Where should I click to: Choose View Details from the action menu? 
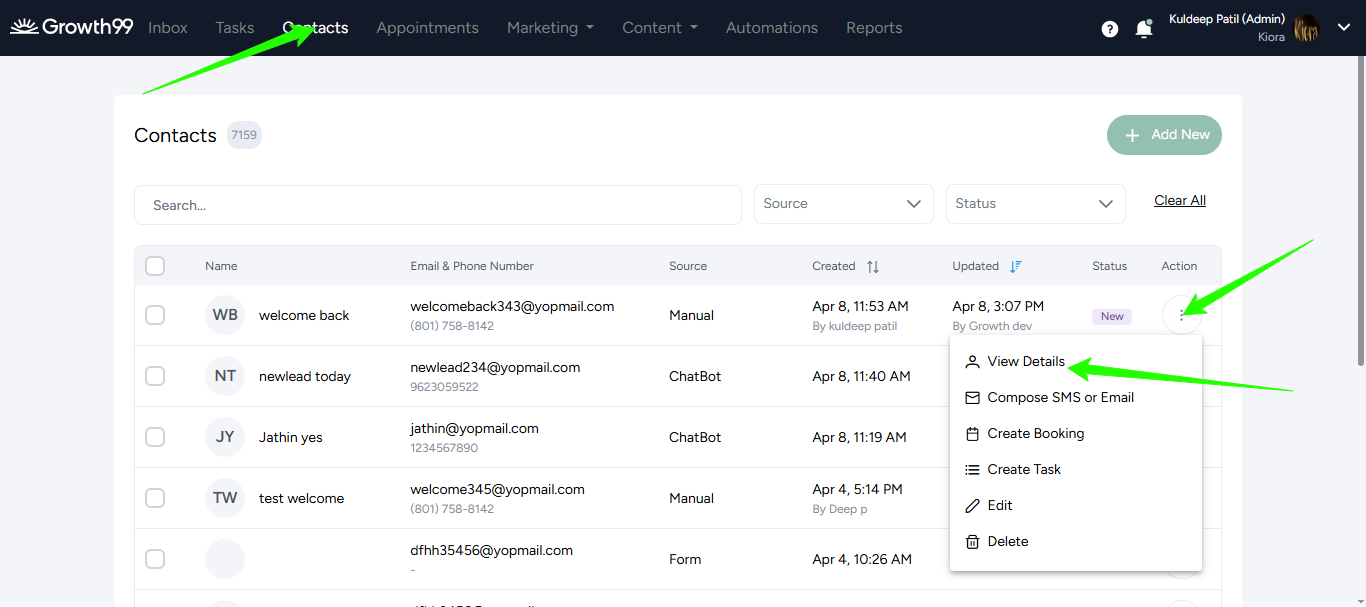(1025, 362)
